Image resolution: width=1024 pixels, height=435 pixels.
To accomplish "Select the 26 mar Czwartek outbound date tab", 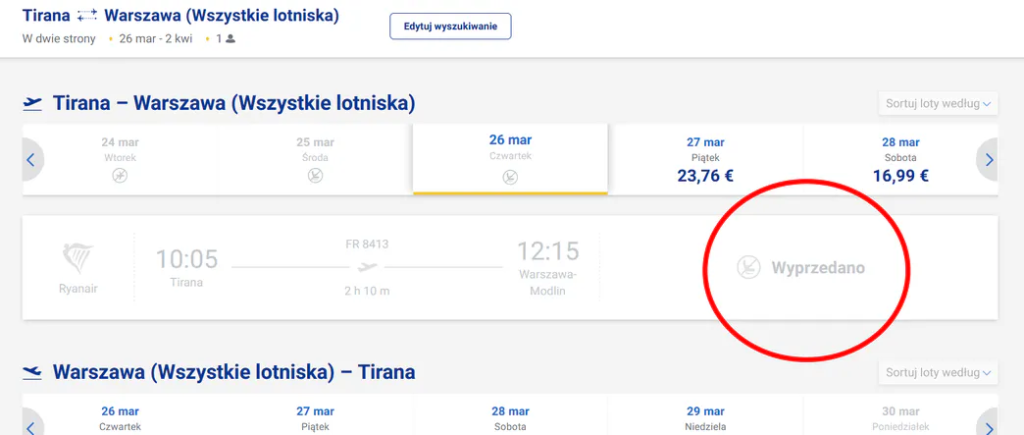I will [510, 158].
